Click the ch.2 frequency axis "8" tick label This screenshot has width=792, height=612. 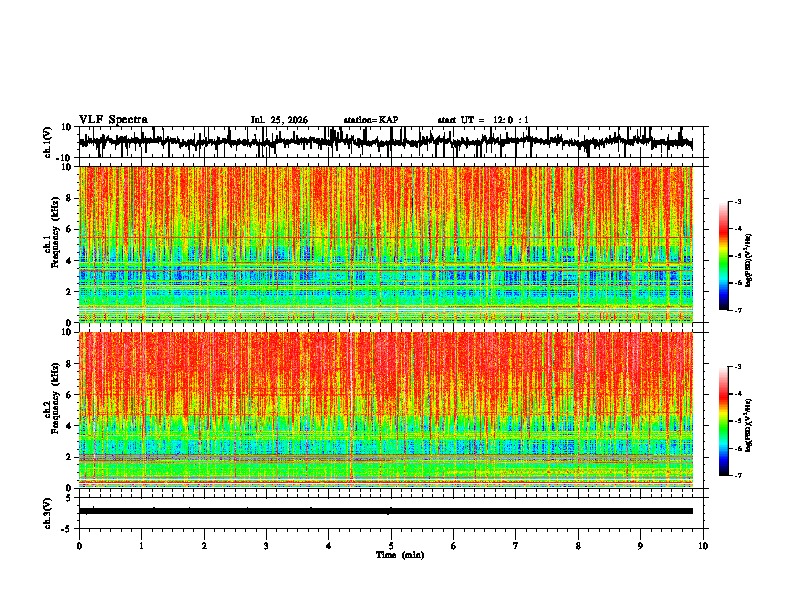(x=70, y=364)
